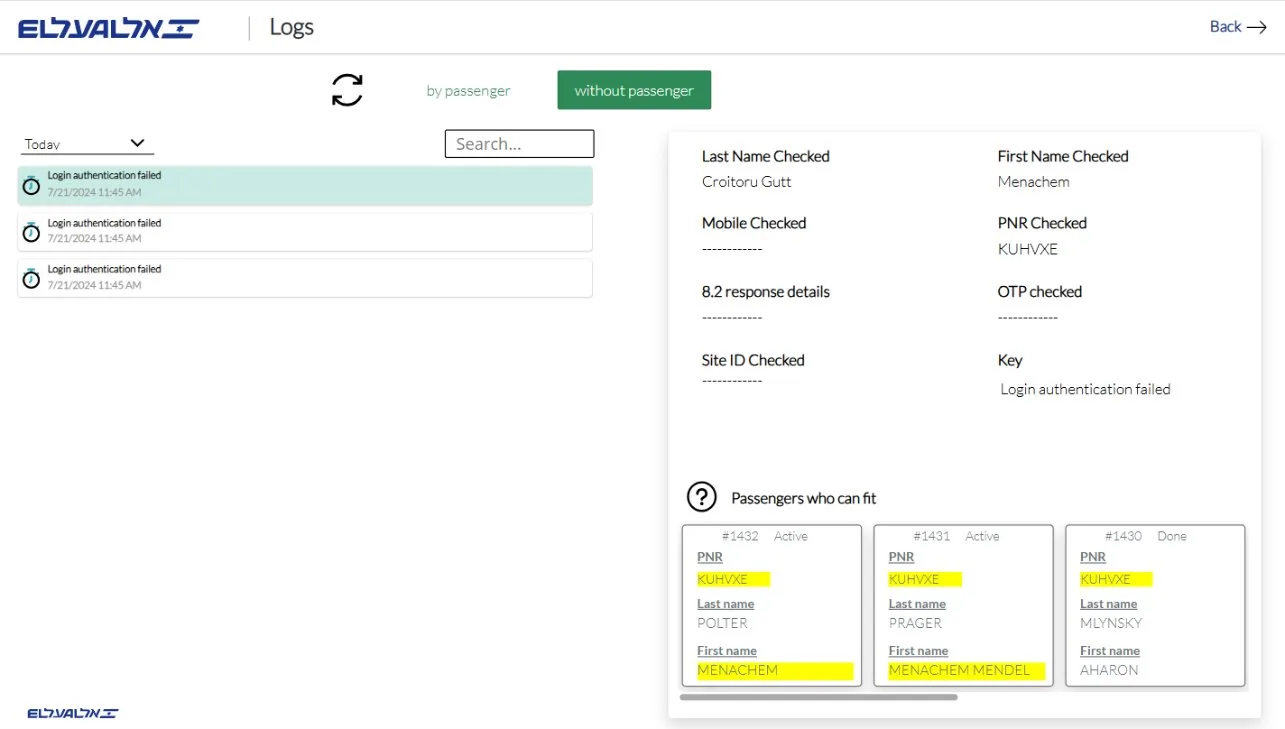Click the refresh logs icon
Screen dimensions: 1285x729
(x=347, y=90)
